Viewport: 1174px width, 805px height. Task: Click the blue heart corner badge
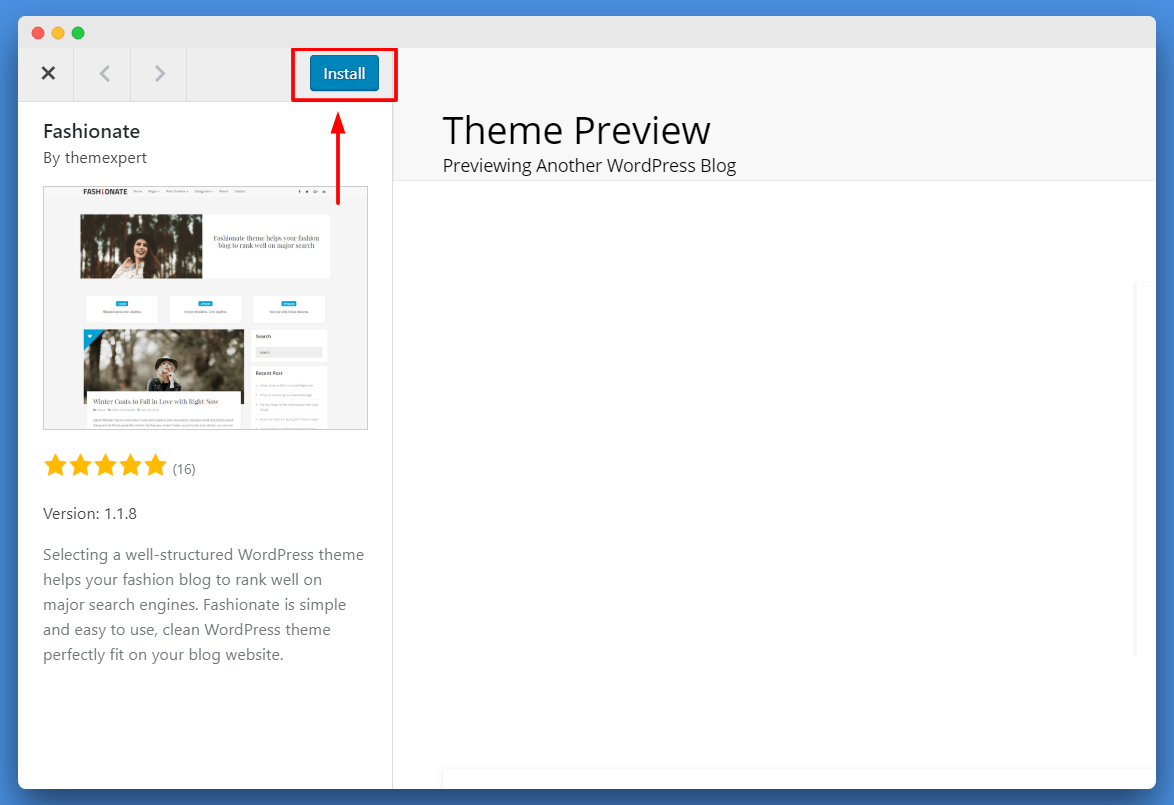click(90, 336)
